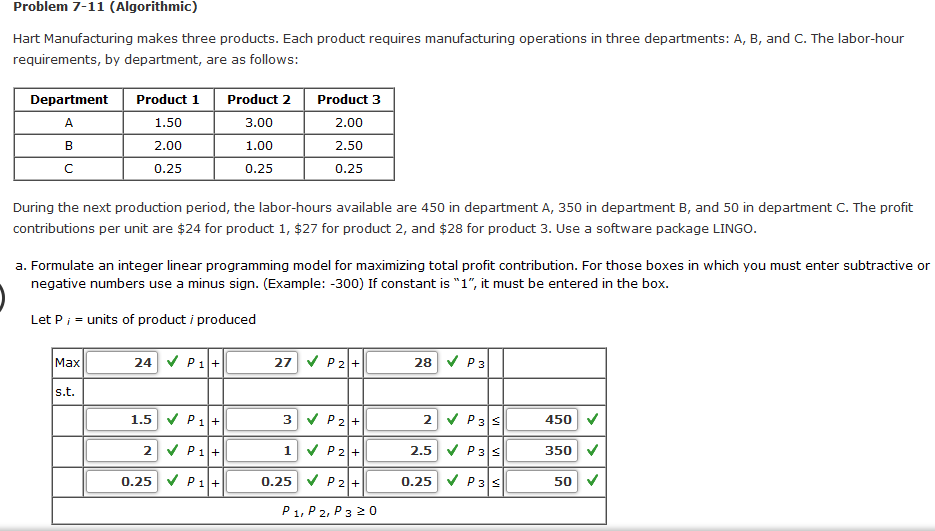The width and height of the screenshot is (935, 531).
Task: Click the objective coefficient field containing 27
Action: (x=262, y=363)
